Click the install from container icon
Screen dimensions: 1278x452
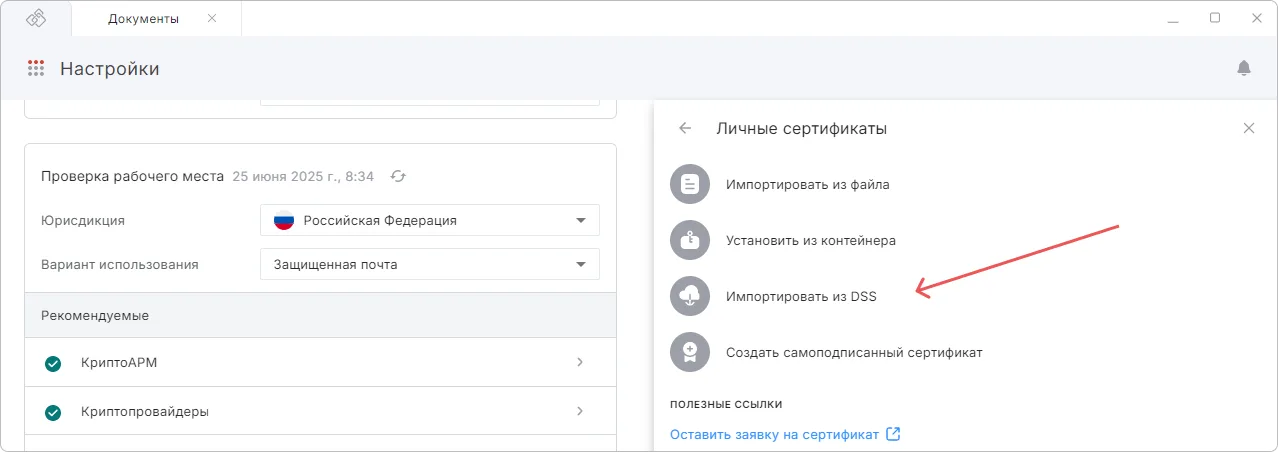point(689,240)
